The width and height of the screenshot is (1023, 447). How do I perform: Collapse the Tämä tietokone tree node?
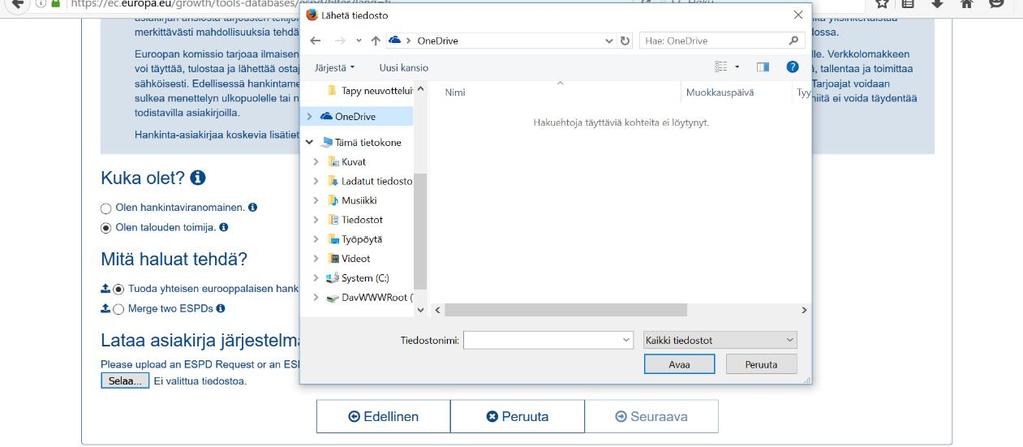[x=310, y=142]
